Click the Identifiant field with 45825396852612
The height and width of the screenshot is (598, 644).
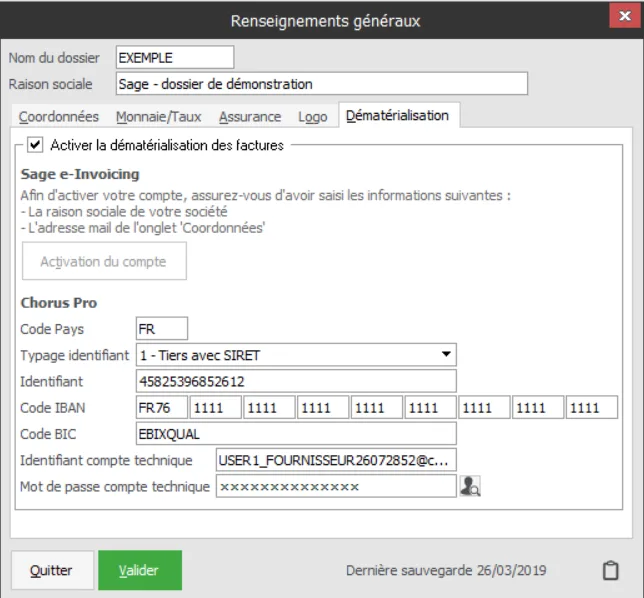296,381
